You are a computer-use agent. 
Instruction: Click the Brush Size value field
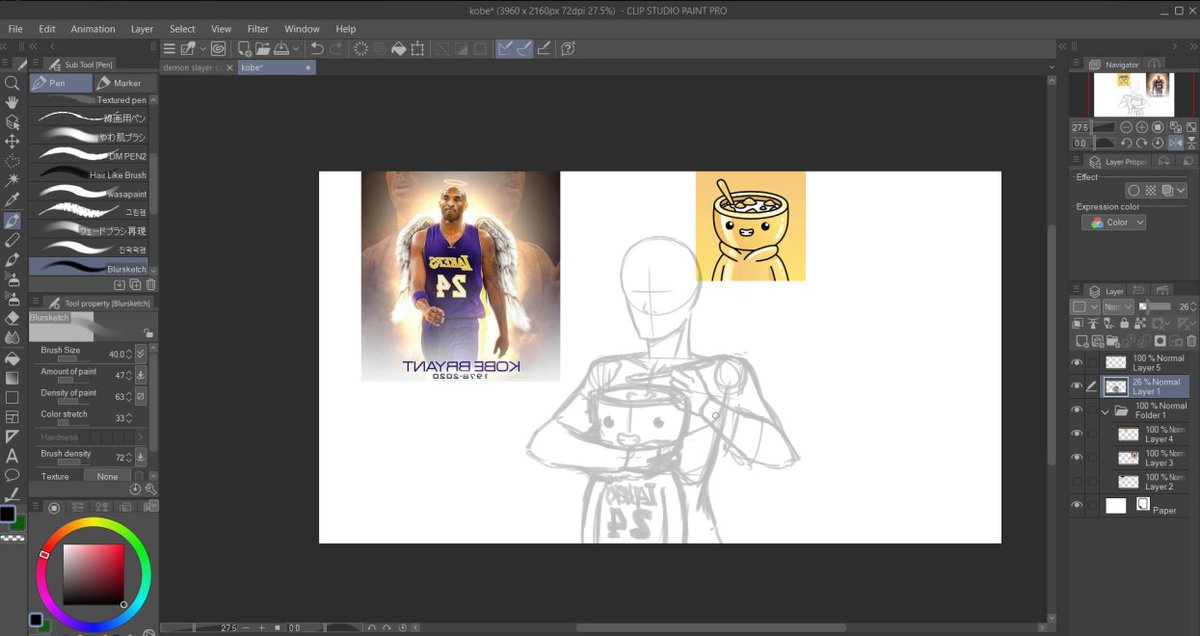tap(118, 353)
